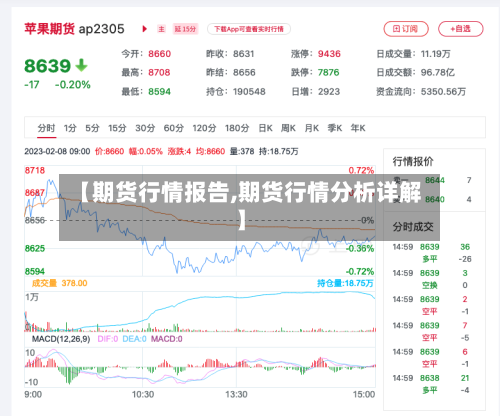Image resolution: width=500 pixels, height=416 pixels.
Task: Click the 空换 trade type label
Action: coord(430,285)
